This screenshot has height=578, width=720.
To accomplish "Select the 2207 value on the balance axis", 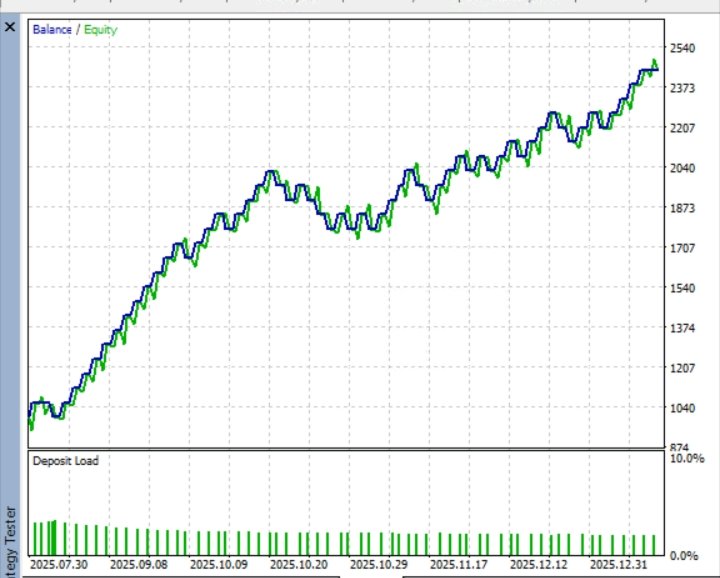I will pyautogui.click(x=682, y=128).
